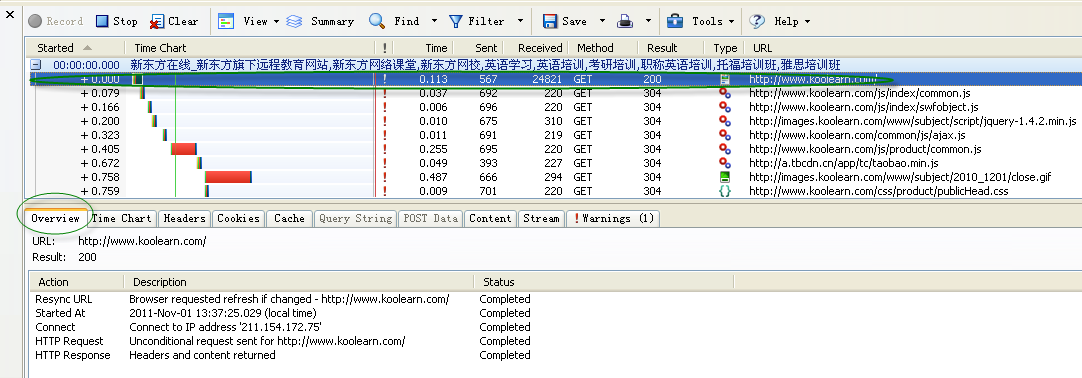Image resolution: width=1082 pixels, height=378 pixels.
Task: Sort by the warning (!) column
Action: pyautogui.click(x=384, y=48)
